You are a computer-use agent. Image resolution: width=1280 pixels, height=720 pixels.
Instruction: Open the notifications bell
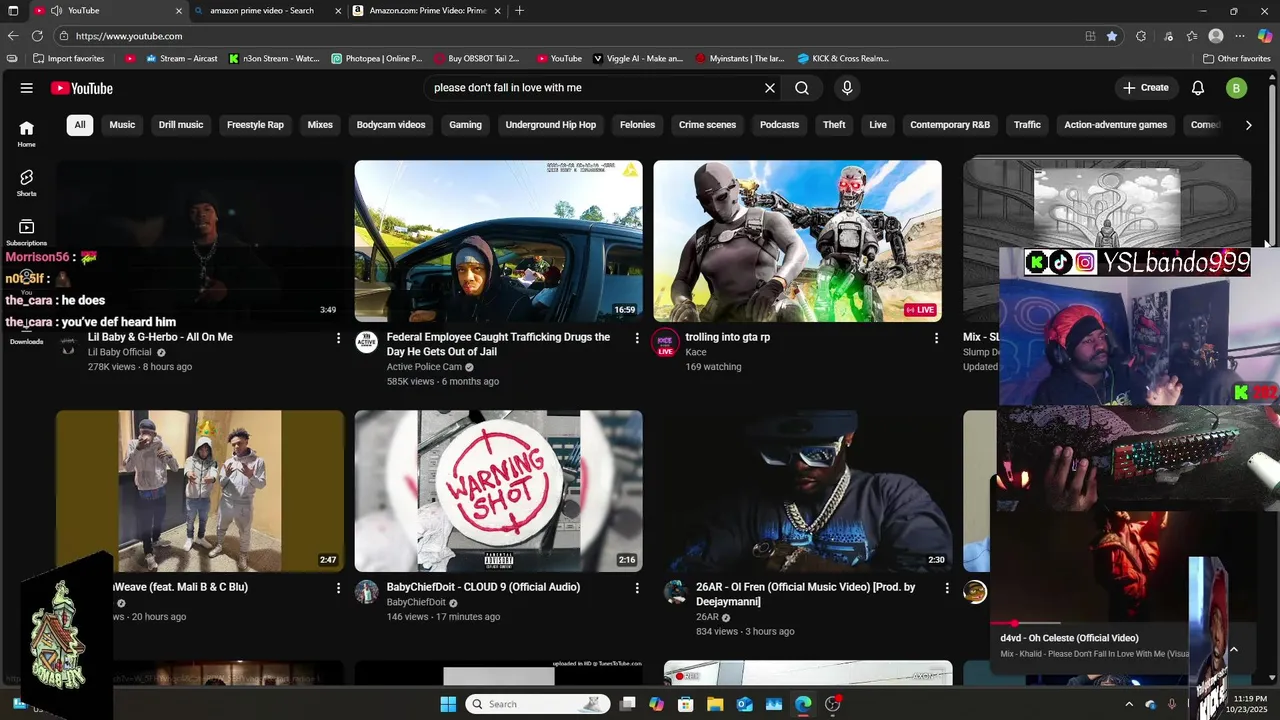1198,88
